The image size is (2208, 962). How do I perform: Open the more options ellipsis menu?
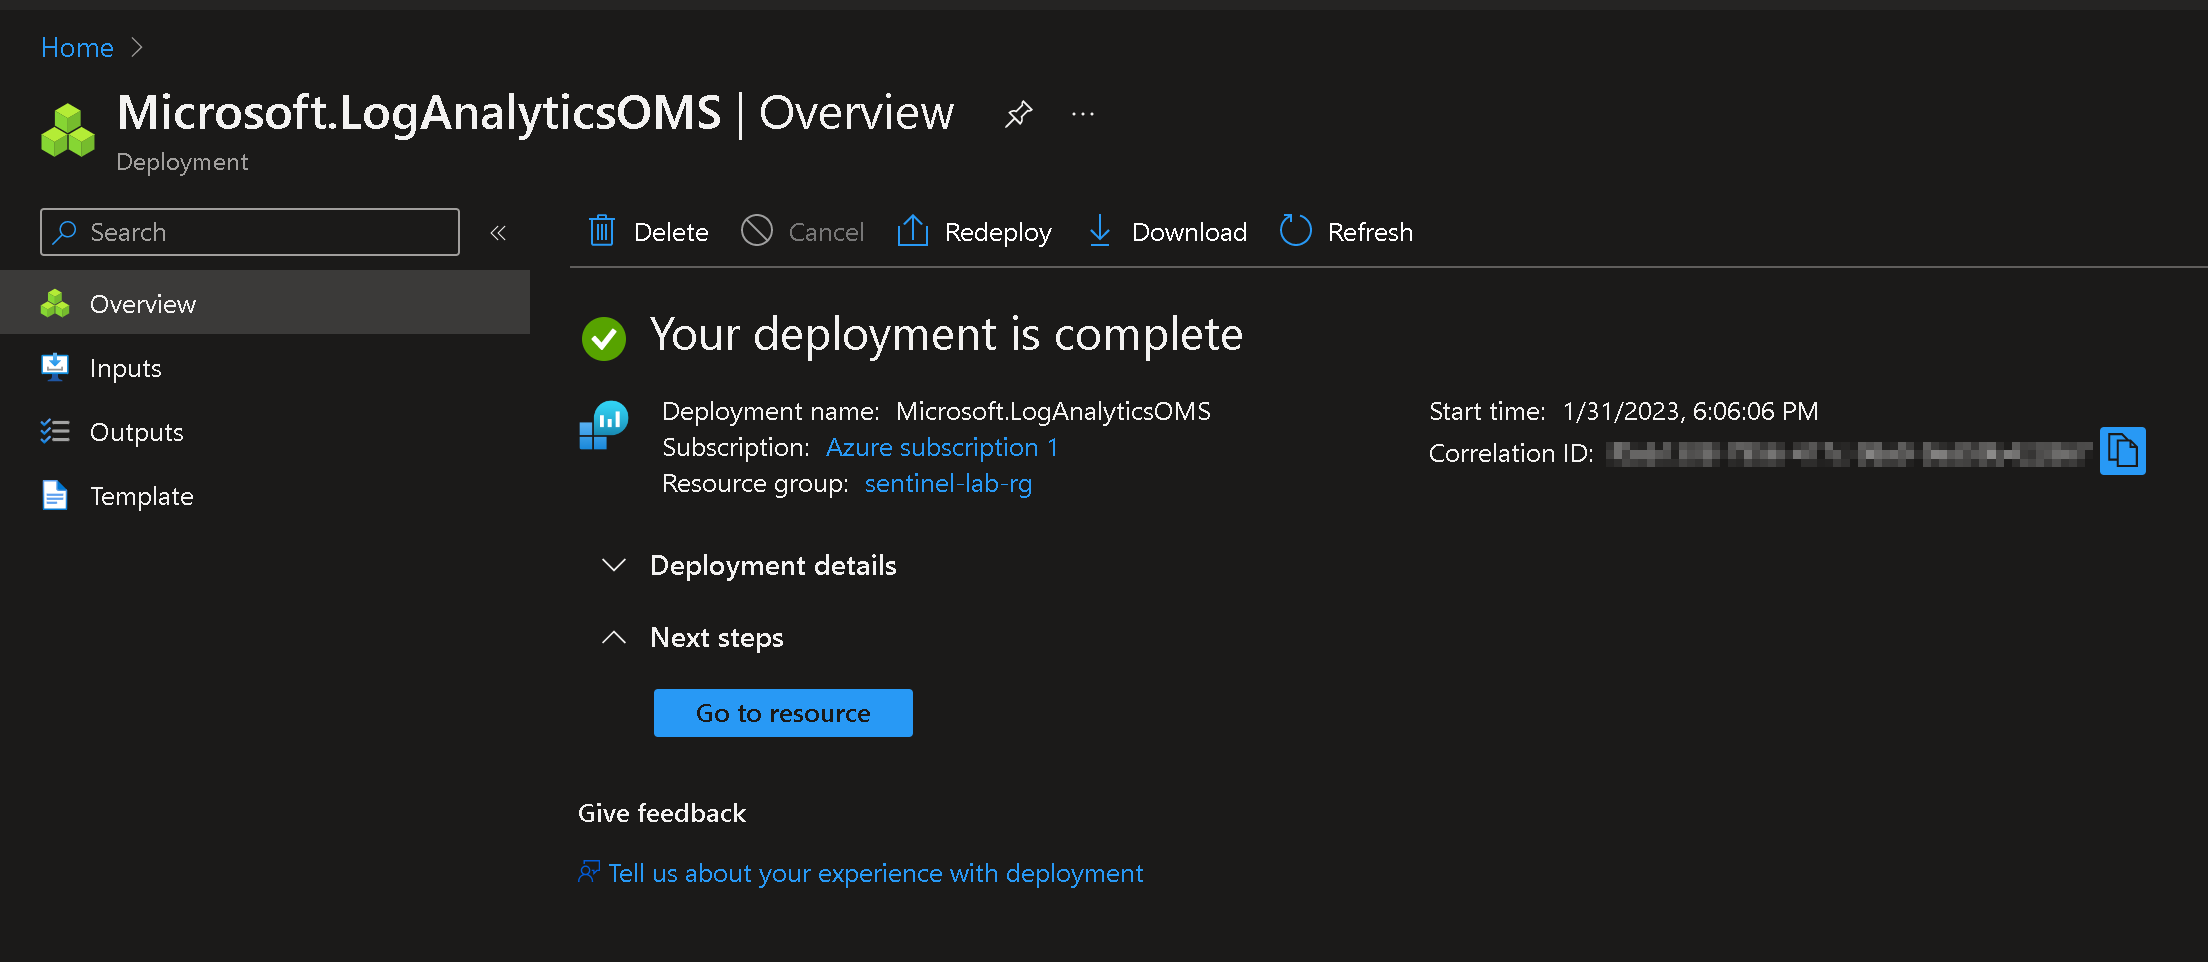(1082, 114)
